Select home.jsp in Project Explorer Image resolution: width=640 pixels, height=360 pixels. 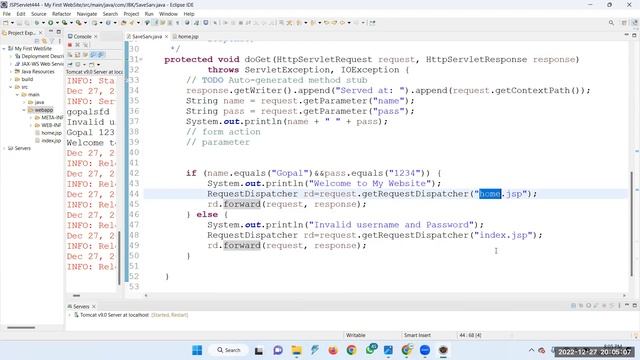[x=51, y=133]
